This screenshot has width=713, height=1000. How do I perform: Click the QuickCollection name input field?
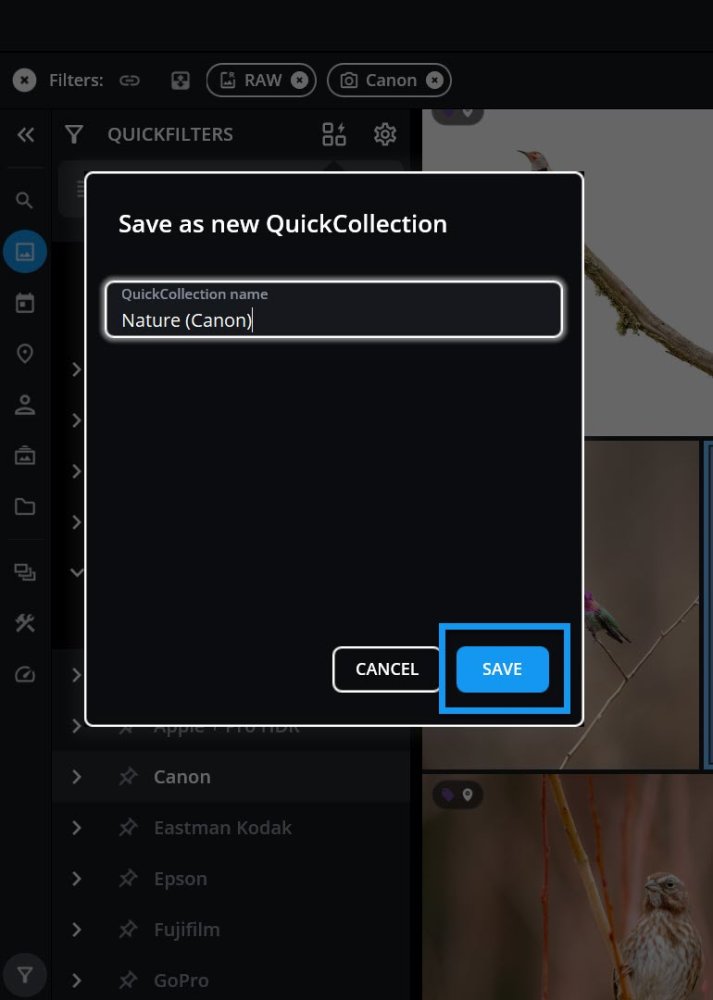click(x=334, y=309)
